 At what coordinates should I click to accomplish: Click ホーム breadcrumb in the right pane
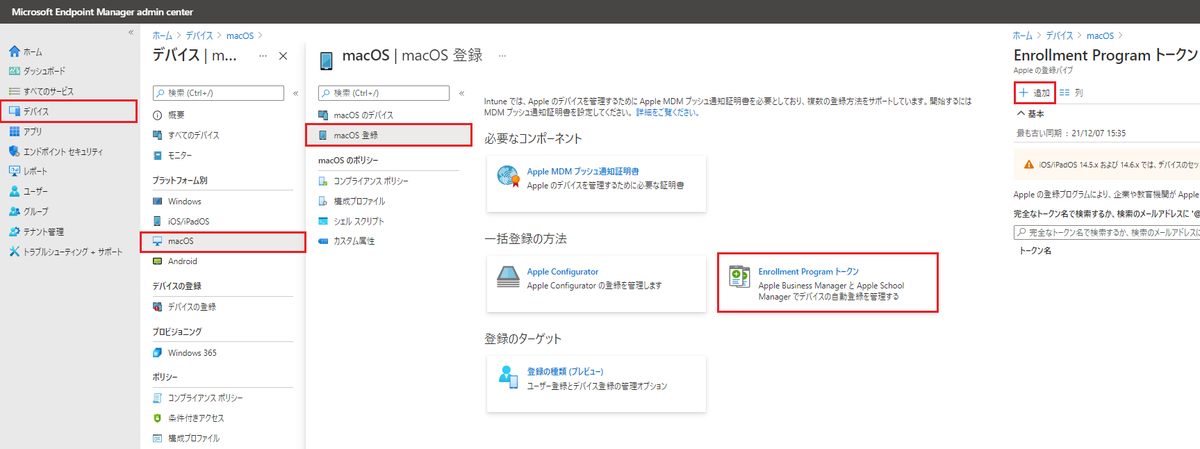(x=1024, y=35)
